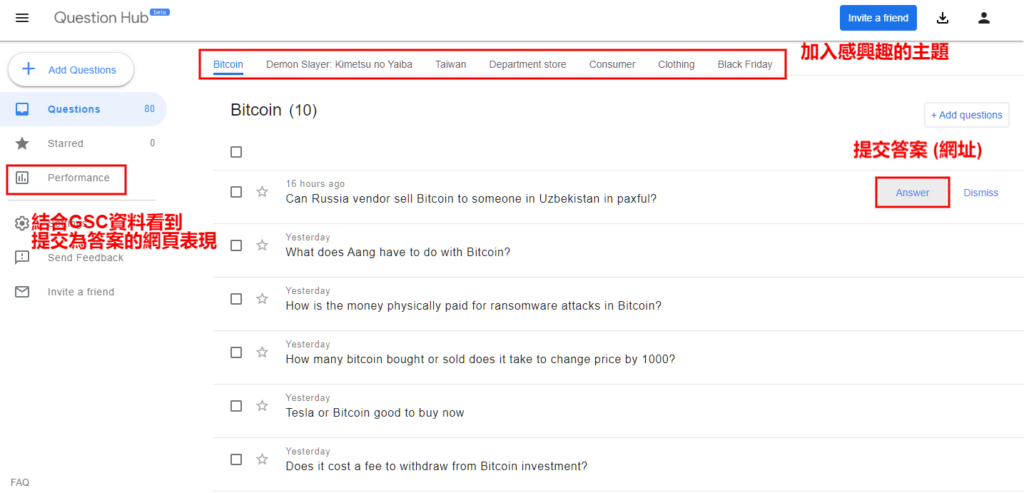Star the withdraw fee question

point(262,460)
